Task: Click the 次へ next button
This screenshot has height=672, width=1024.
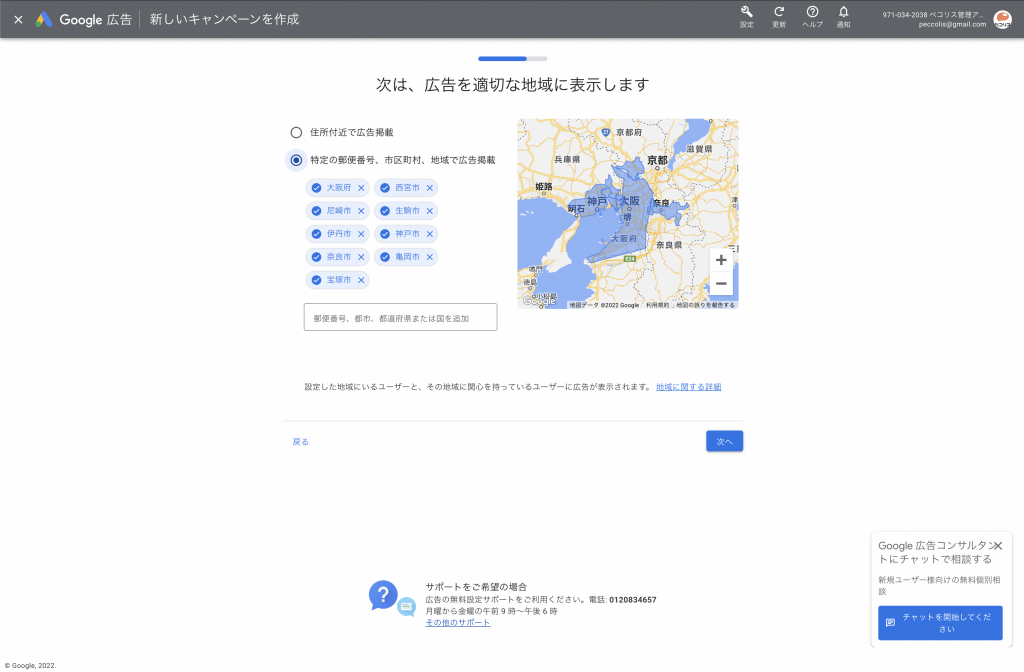Action: coord(724,441)
